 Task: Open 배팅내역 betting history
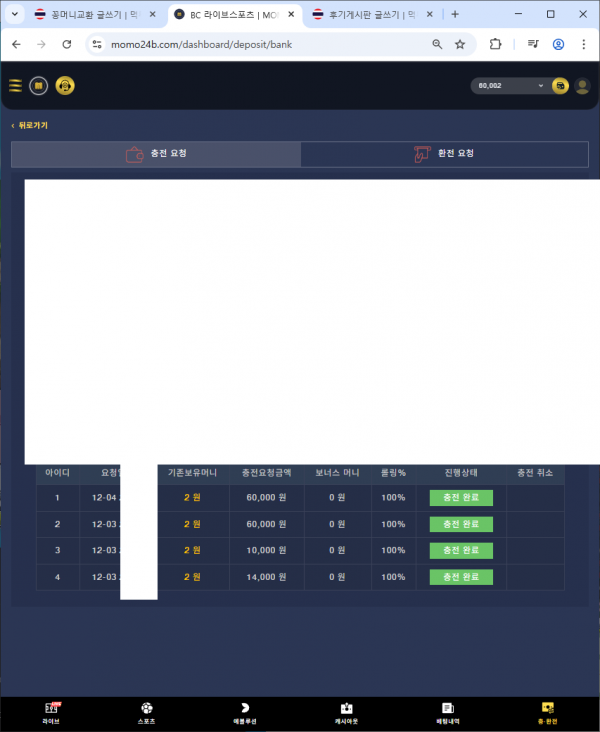(x=447, y=713)
